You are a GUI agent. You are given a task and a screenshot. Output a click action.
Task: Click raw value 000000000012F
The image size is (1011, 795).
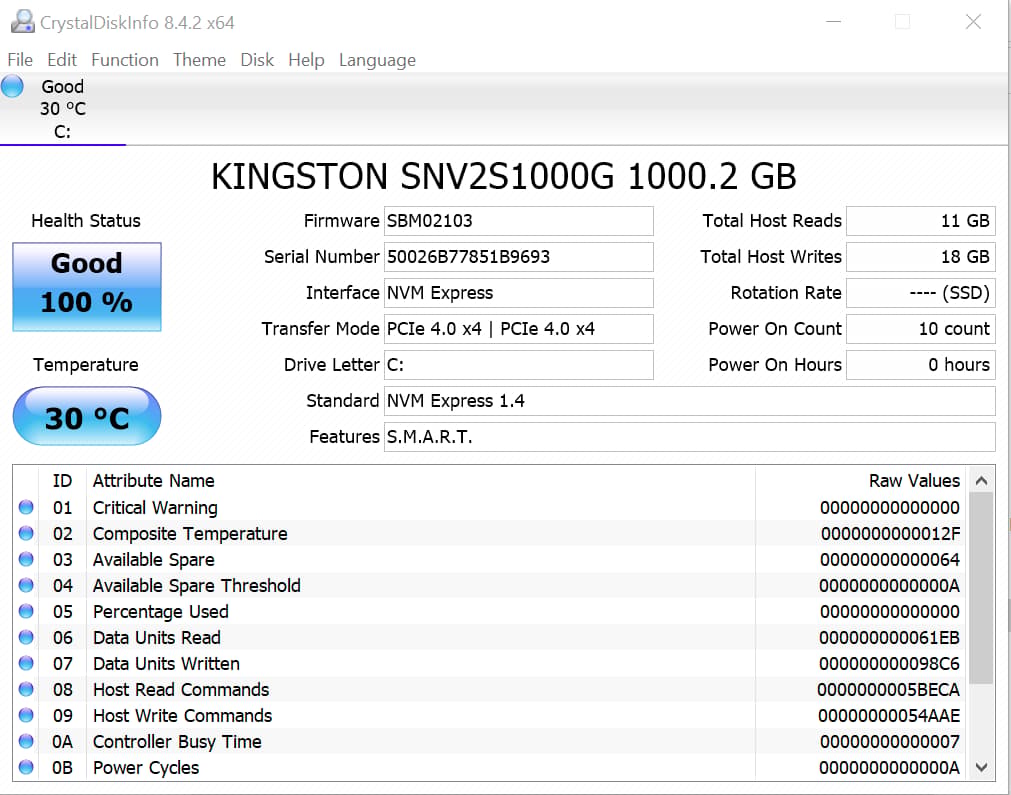tap(890, 534)
